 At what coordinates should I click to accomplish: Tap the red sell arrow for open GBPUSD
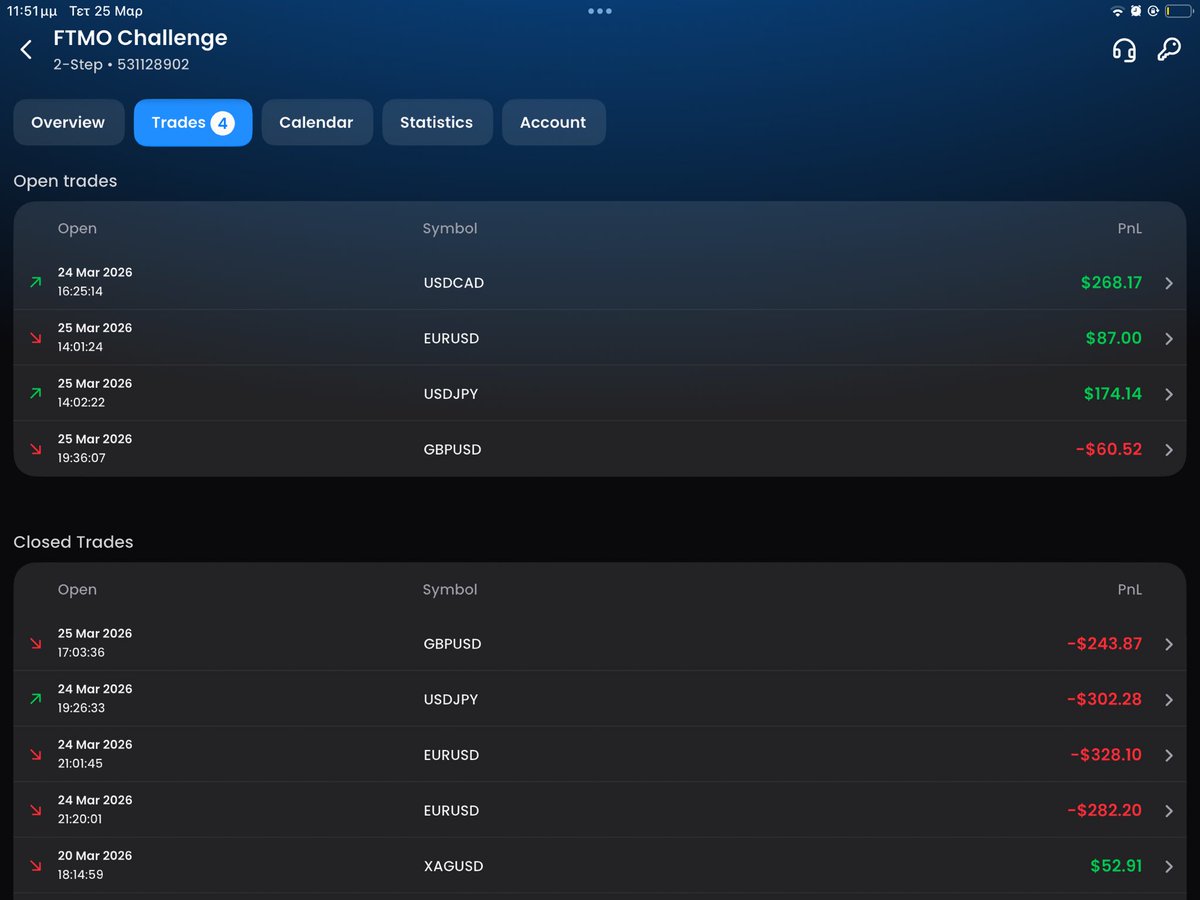[x=36, y=449]
